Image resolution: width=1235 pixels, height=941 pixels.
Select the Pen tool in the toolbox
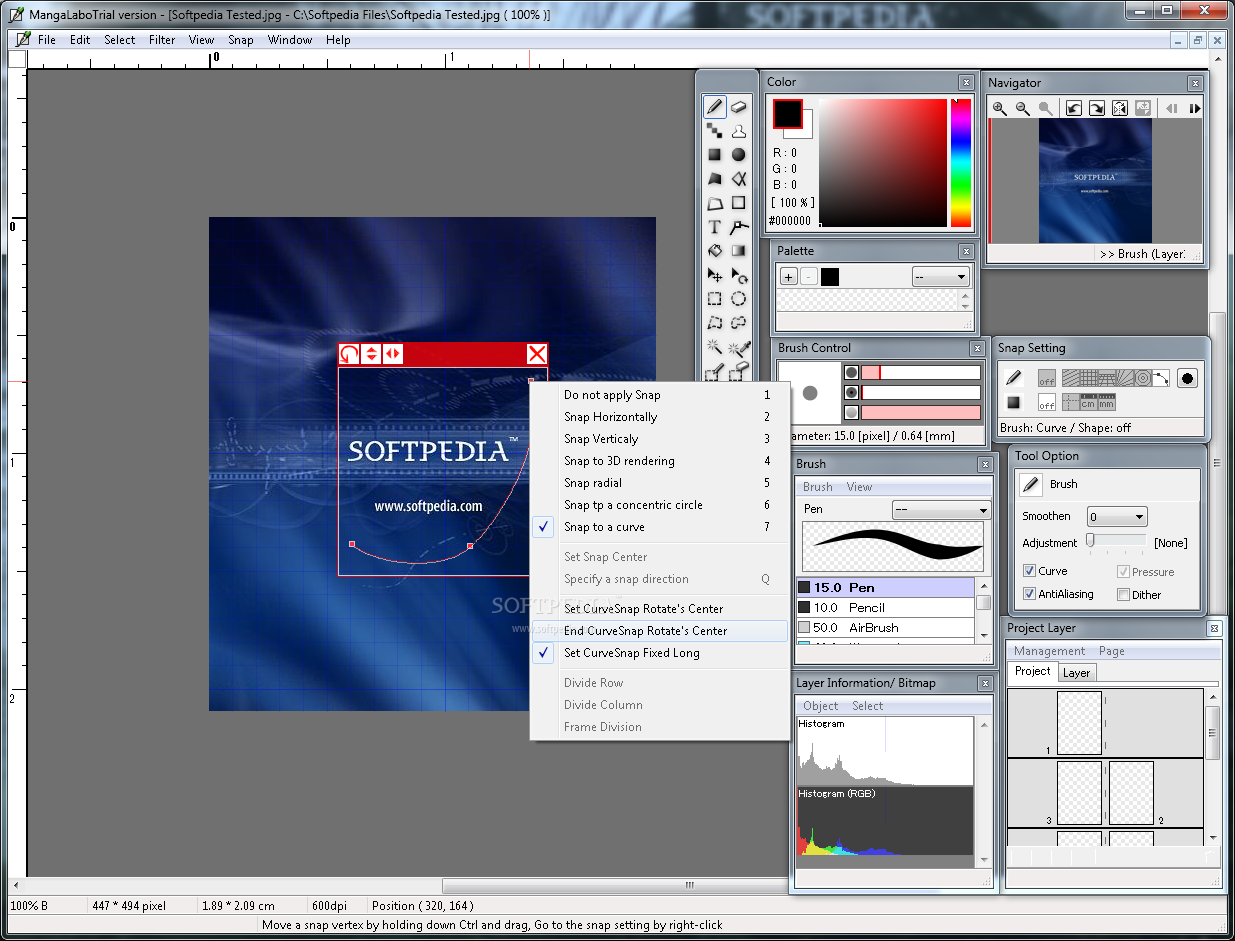[715, 106]
